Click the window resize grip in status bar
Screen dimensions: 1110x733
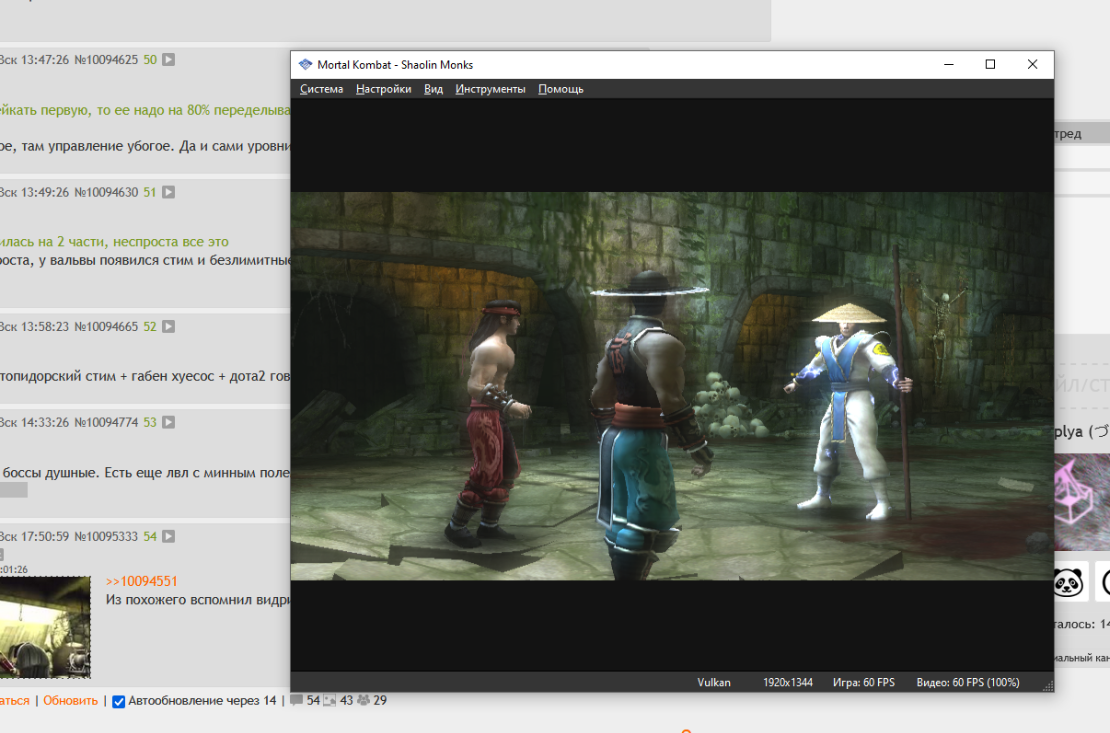pyautogui.click(x=1048, y=686)
